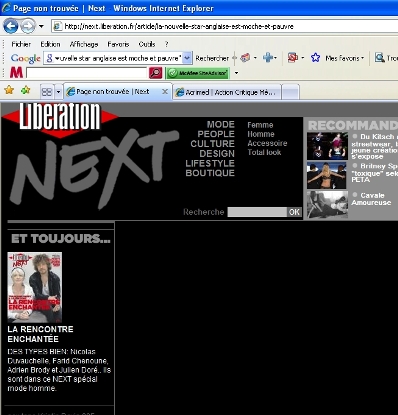
Task: Open the Quick Tabs grid icon
Action: [x=47, y=92]
